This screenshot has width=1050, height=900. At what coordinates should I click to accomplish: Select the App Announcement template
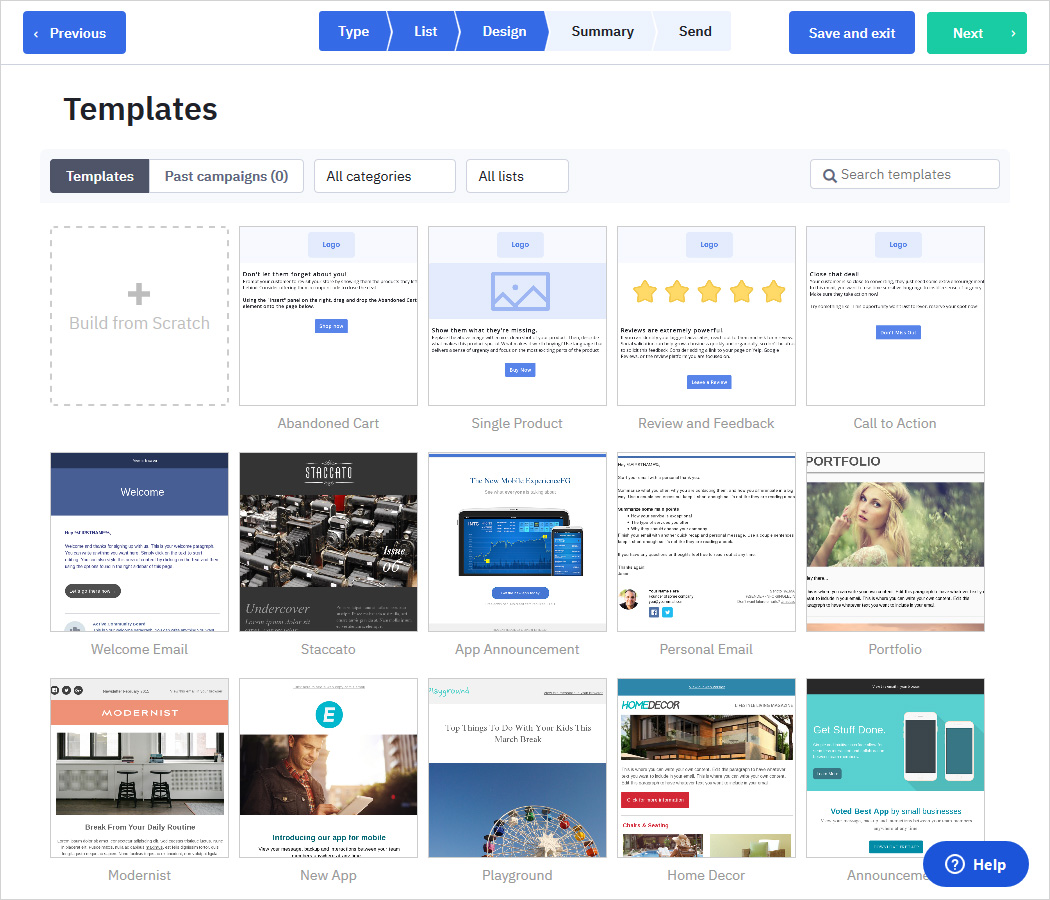pyautogui.click(x=517, y=542)
